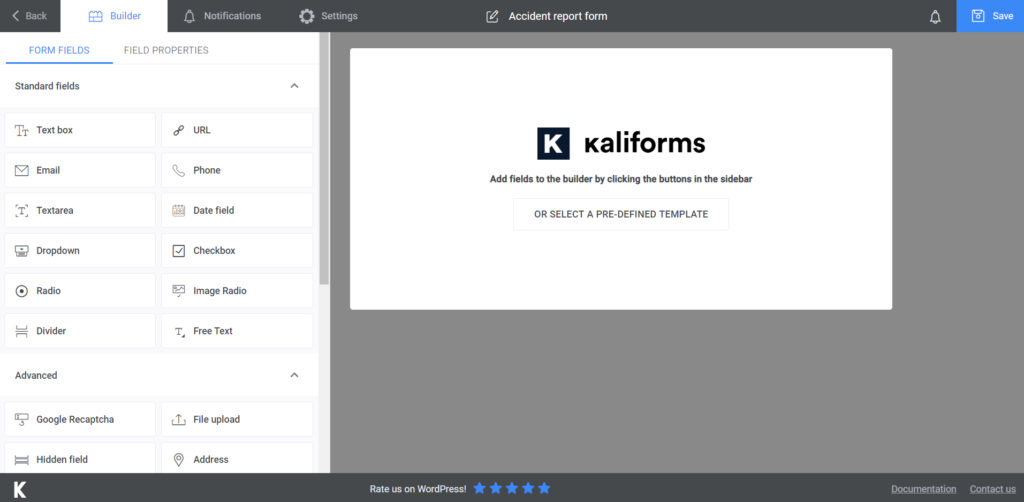
Task: Collapse the Advanced section
Action: [295, 375]
